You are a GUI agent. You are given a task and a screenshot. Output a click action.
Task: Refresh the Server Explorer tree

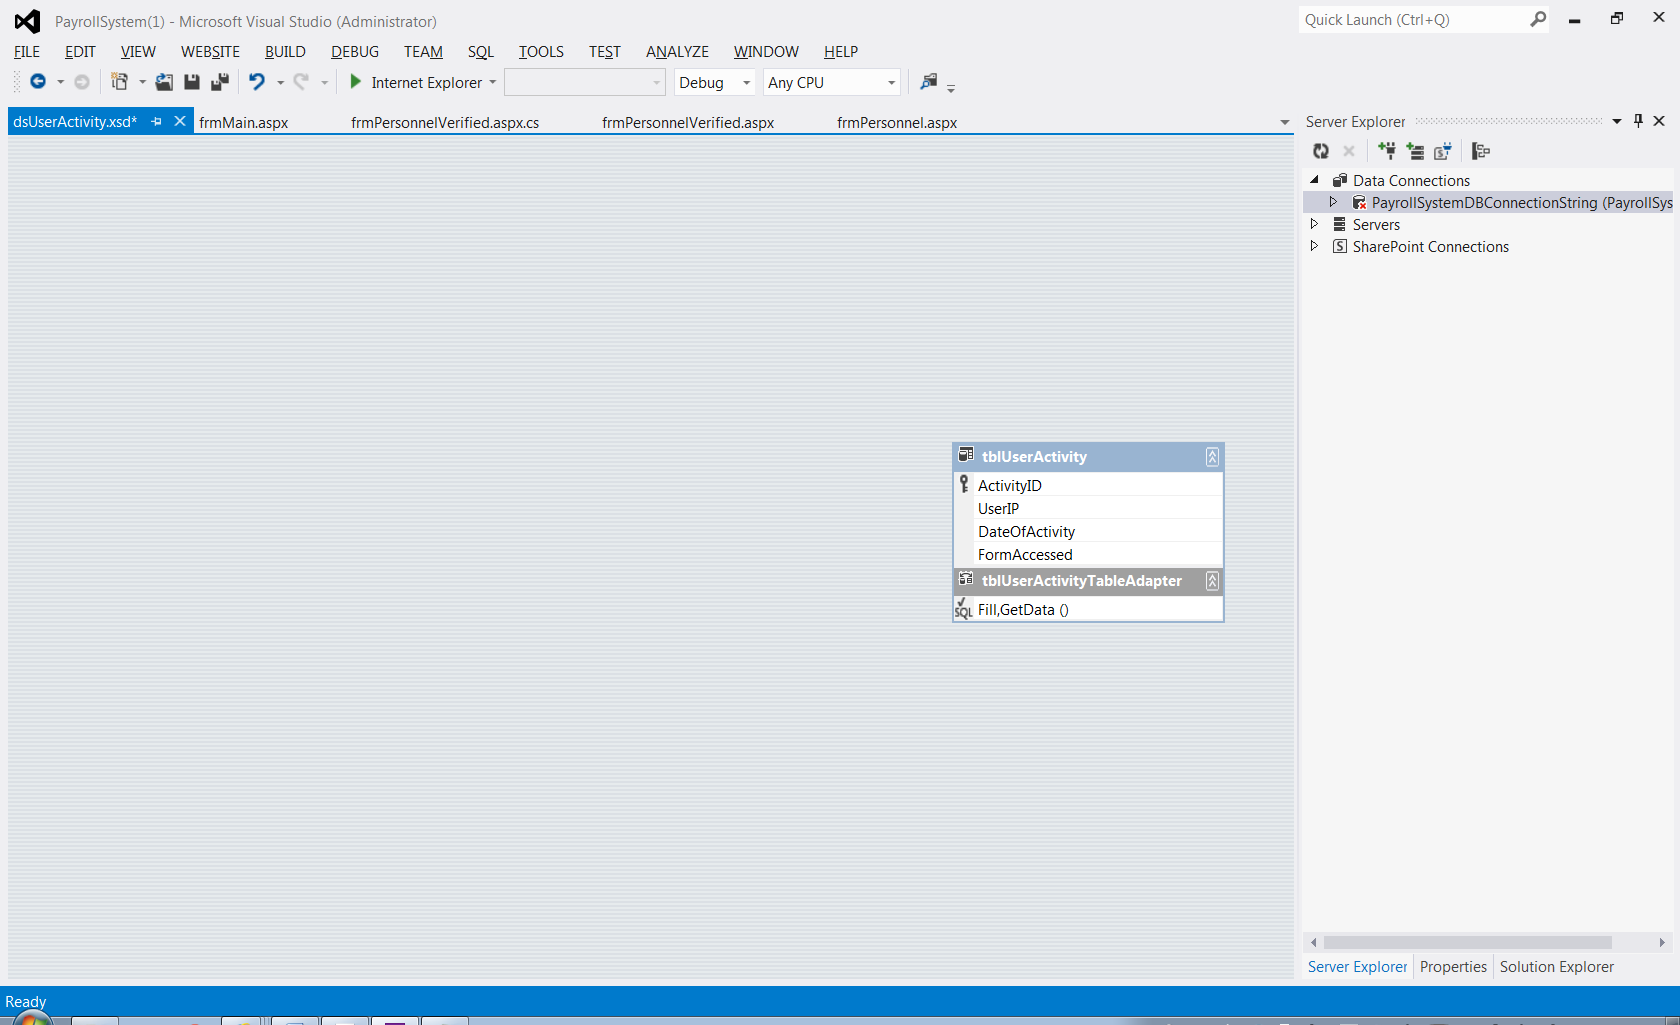[1321, 151]
